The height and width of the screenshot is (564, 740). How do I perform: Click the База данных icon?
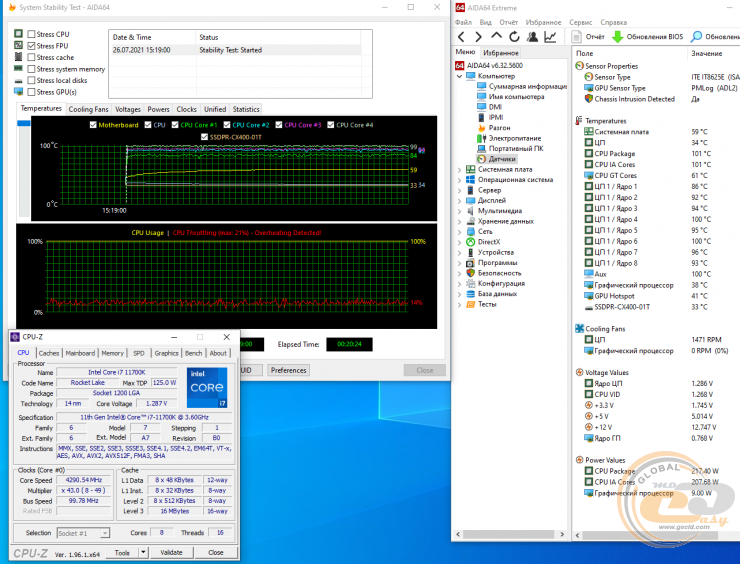[471, 294]
